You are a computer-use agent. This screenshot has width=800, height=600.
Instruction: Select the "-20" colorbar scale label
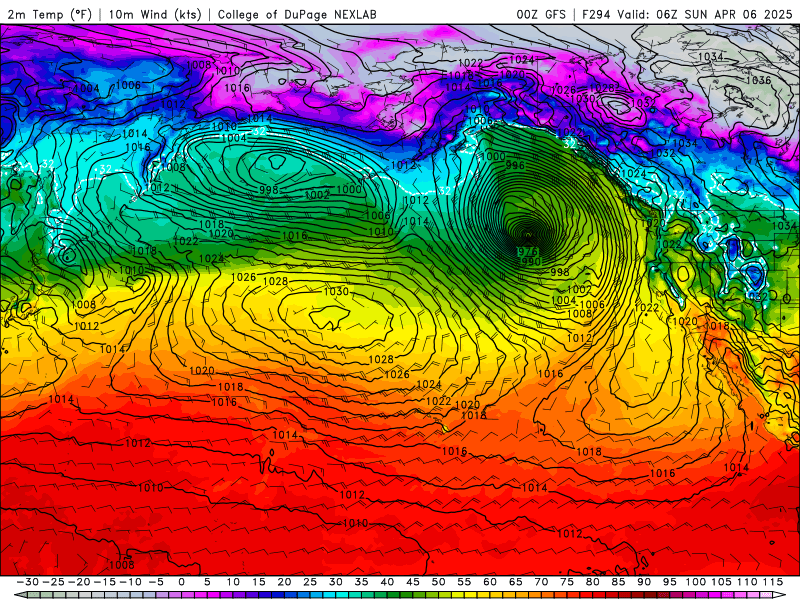(79, 582)
